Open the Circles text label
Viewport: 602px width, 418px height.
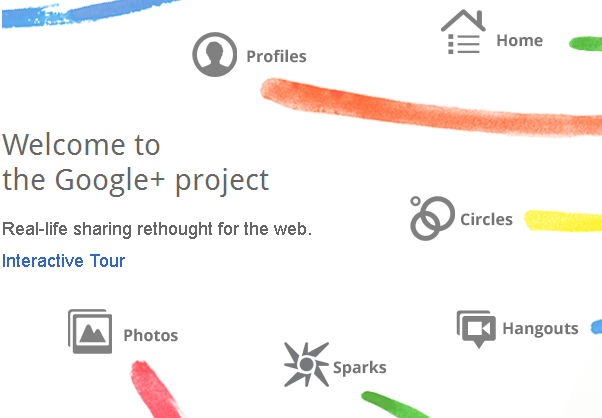tap(486, 220)
